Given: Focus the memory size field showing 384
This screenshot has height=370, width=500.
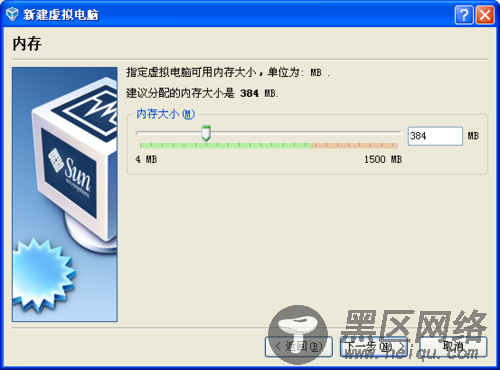Looking at the screenshot, I should (435, 136).
